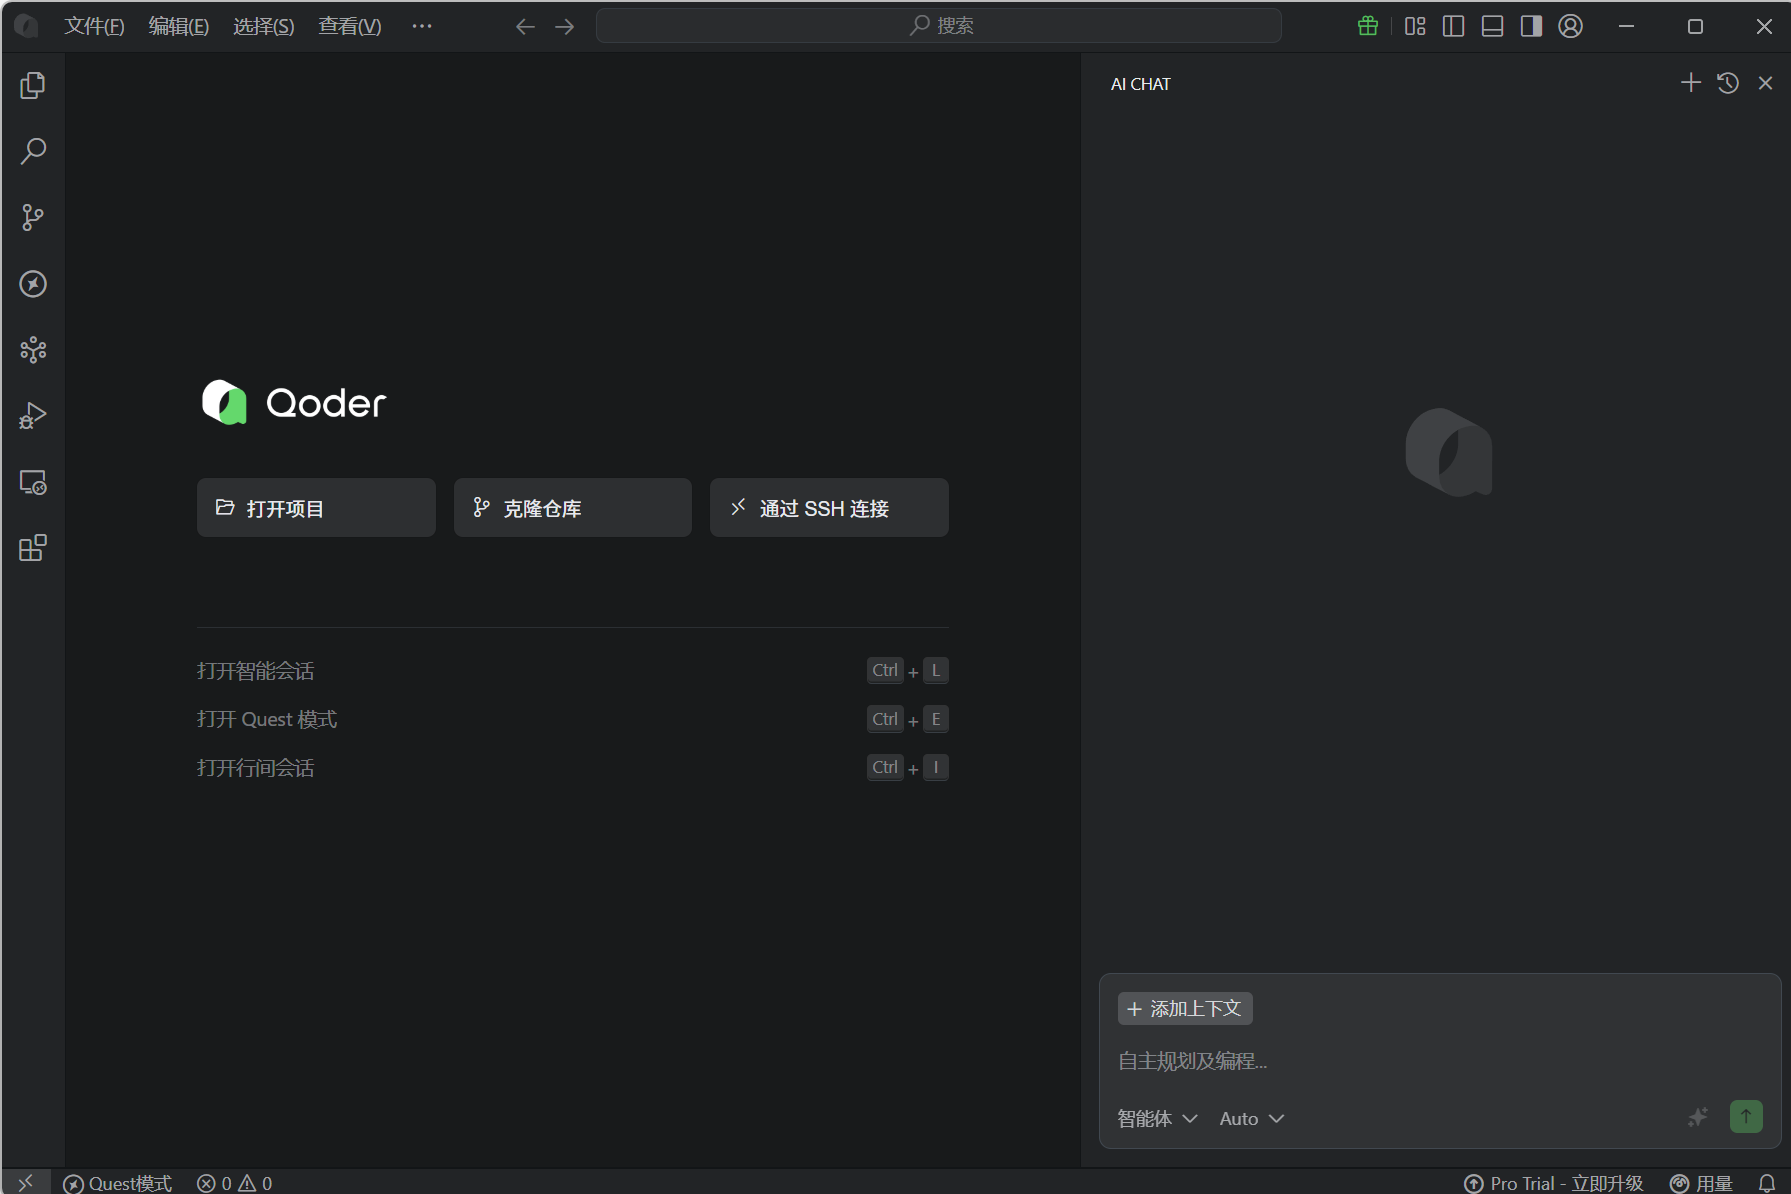Image resolution: width=1791 pixels, height=1194 pixels.
Task: Start a new AI chat with the plus icon
Action: [x=1690, y=83]
